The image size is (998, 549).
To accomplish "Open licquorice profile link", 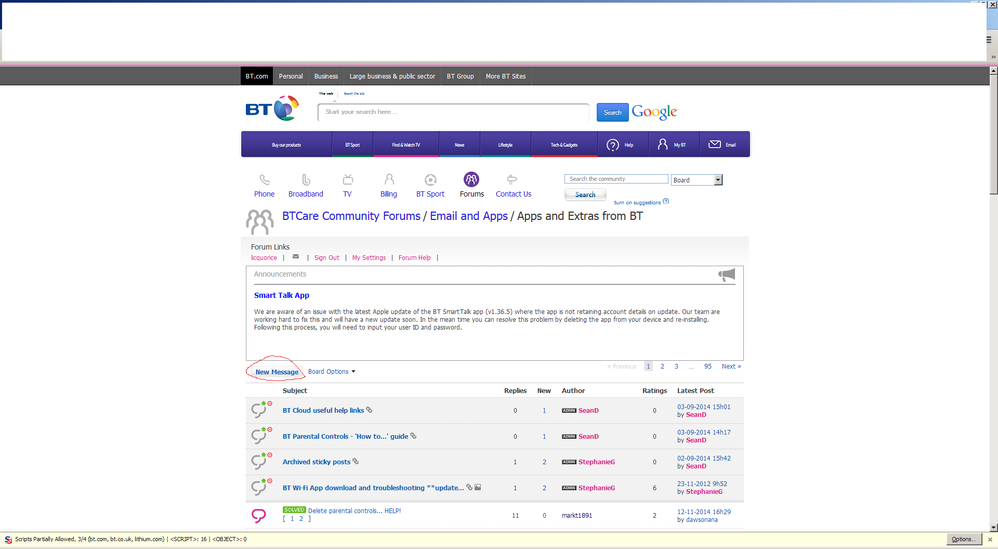I will (x=264, y=258).
